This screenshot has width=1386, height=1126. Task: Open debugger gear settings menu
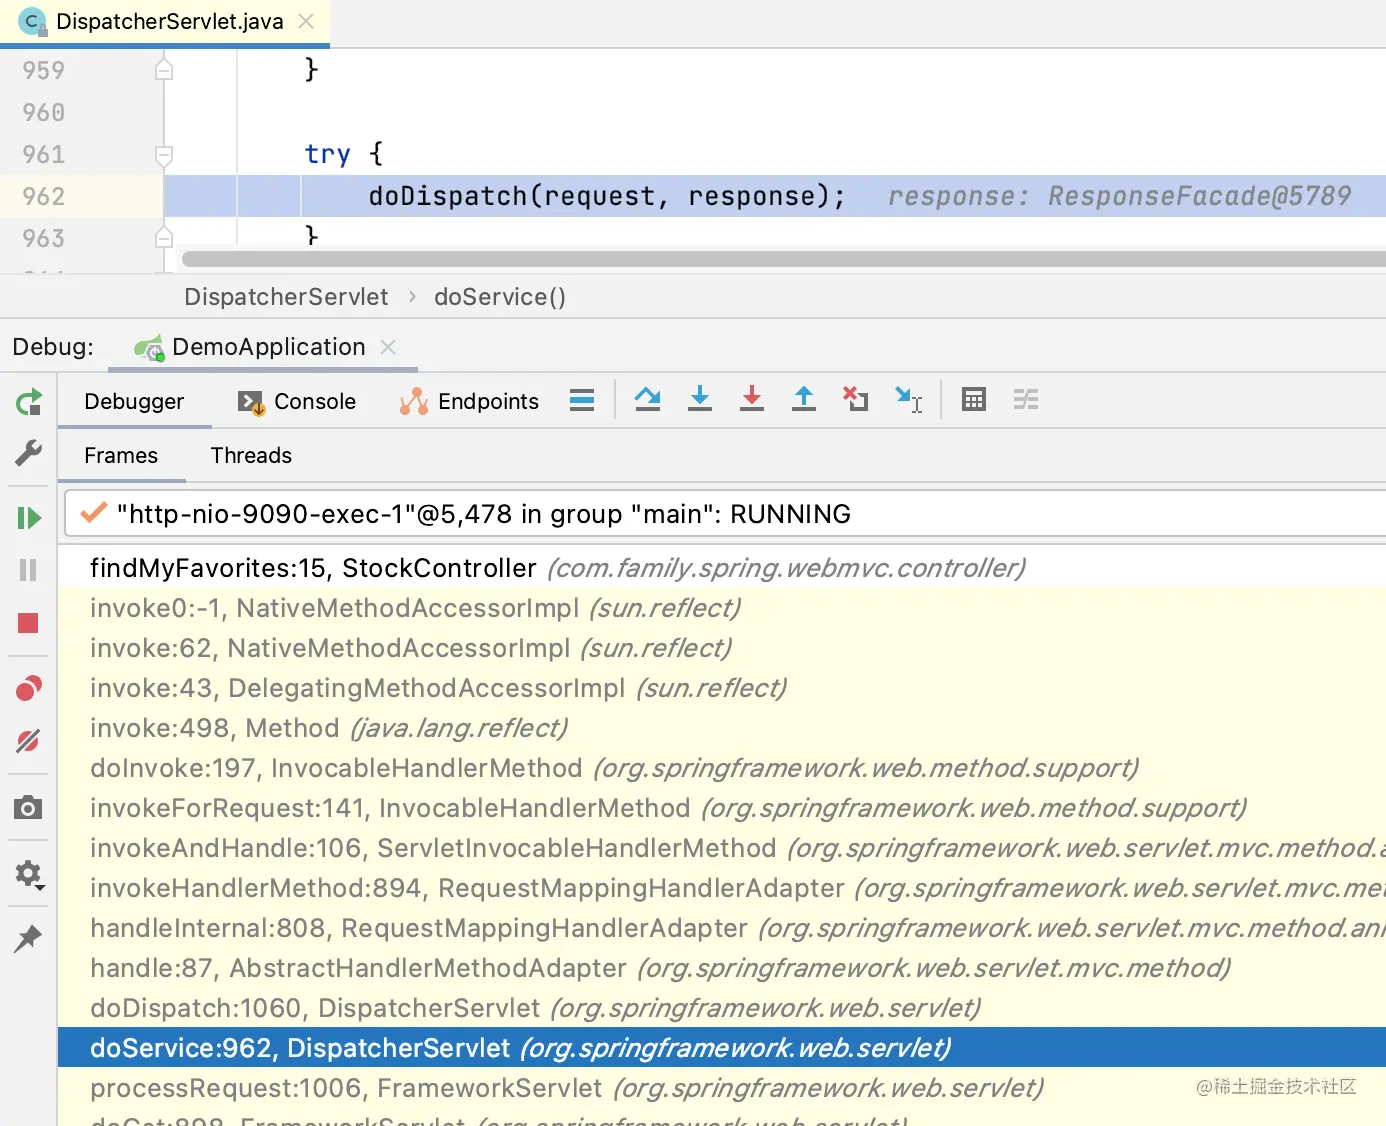[29, 874]
